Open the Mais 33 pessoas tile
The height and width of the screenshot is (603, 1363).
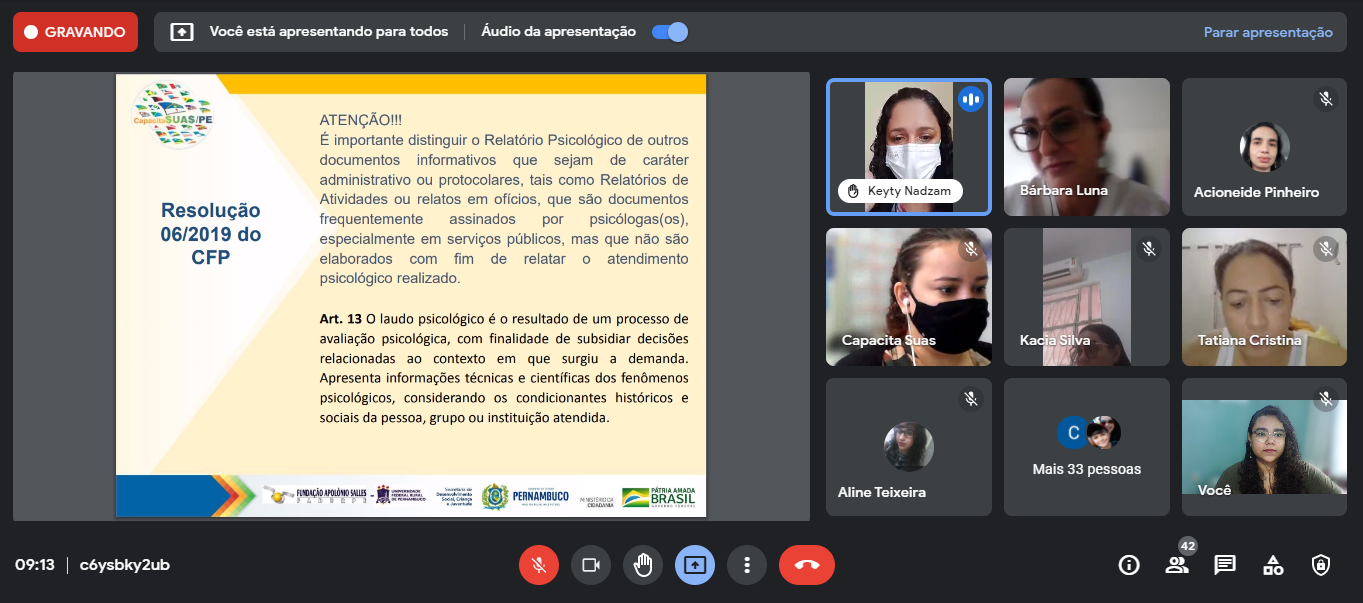(x=1086, y=446)
